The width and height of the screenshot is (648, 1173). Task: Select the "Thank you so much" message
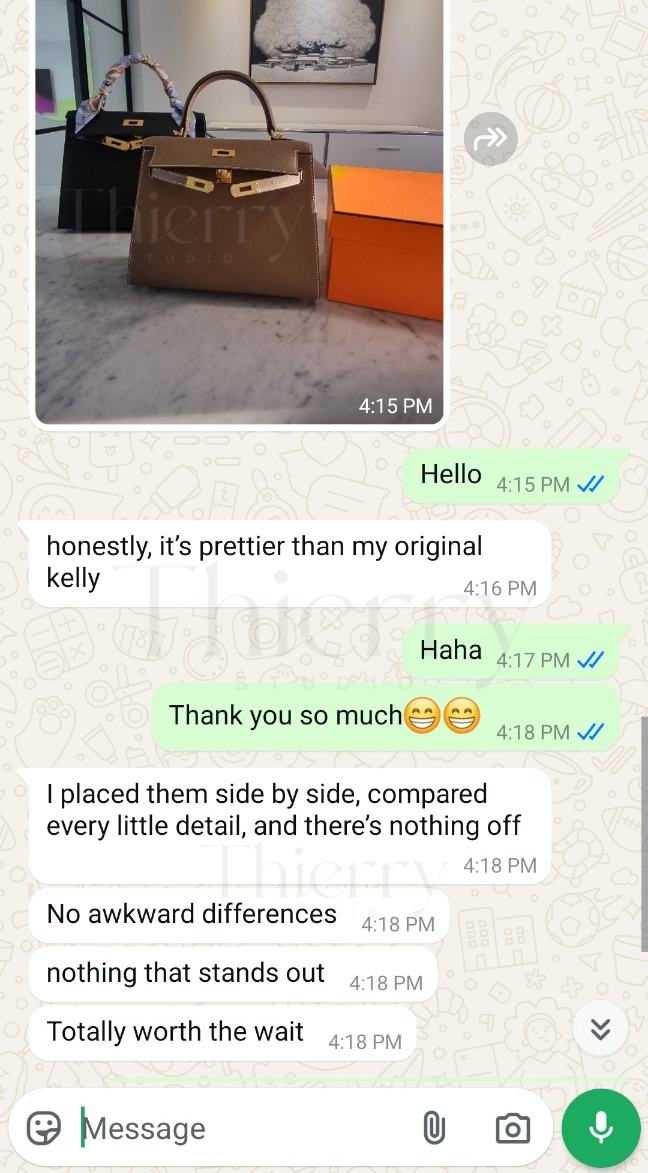pos(386,717)
